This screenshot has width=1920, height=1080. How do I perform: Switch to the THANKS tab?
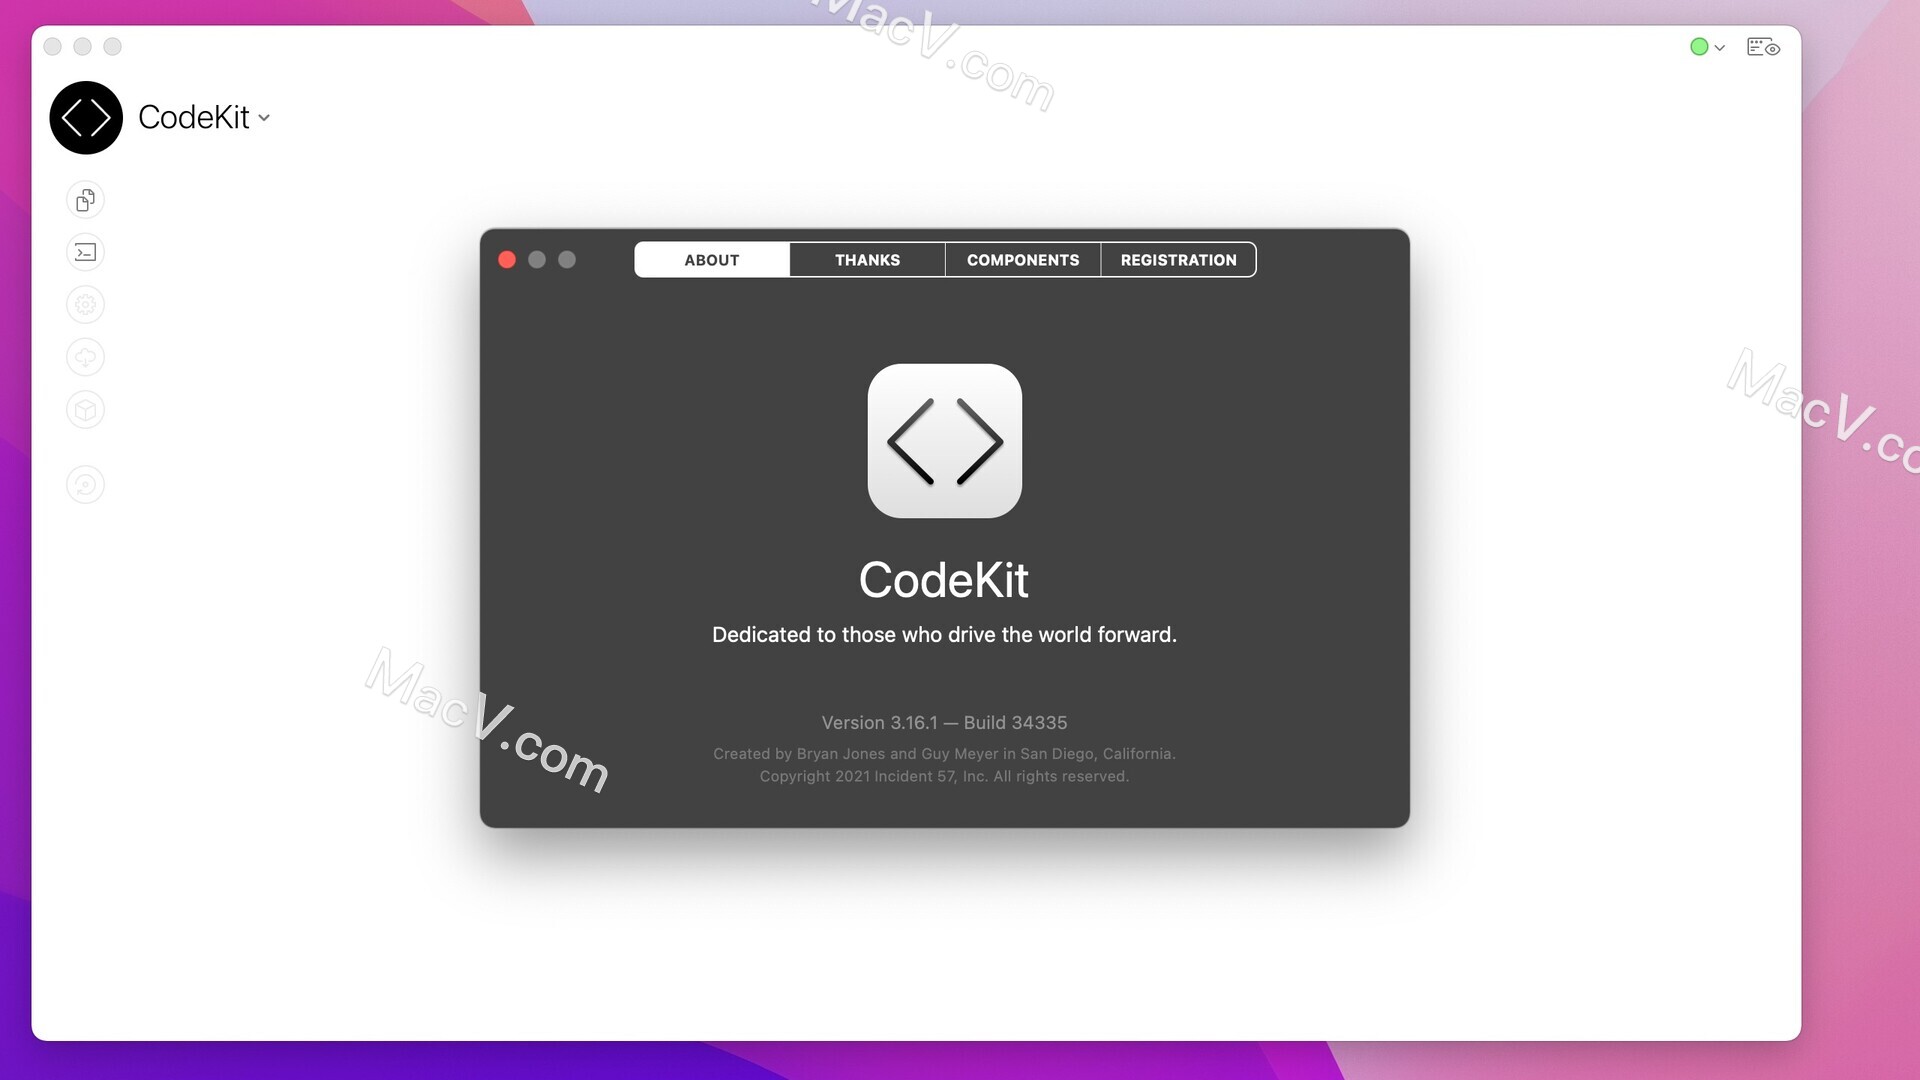pos(866,260)
